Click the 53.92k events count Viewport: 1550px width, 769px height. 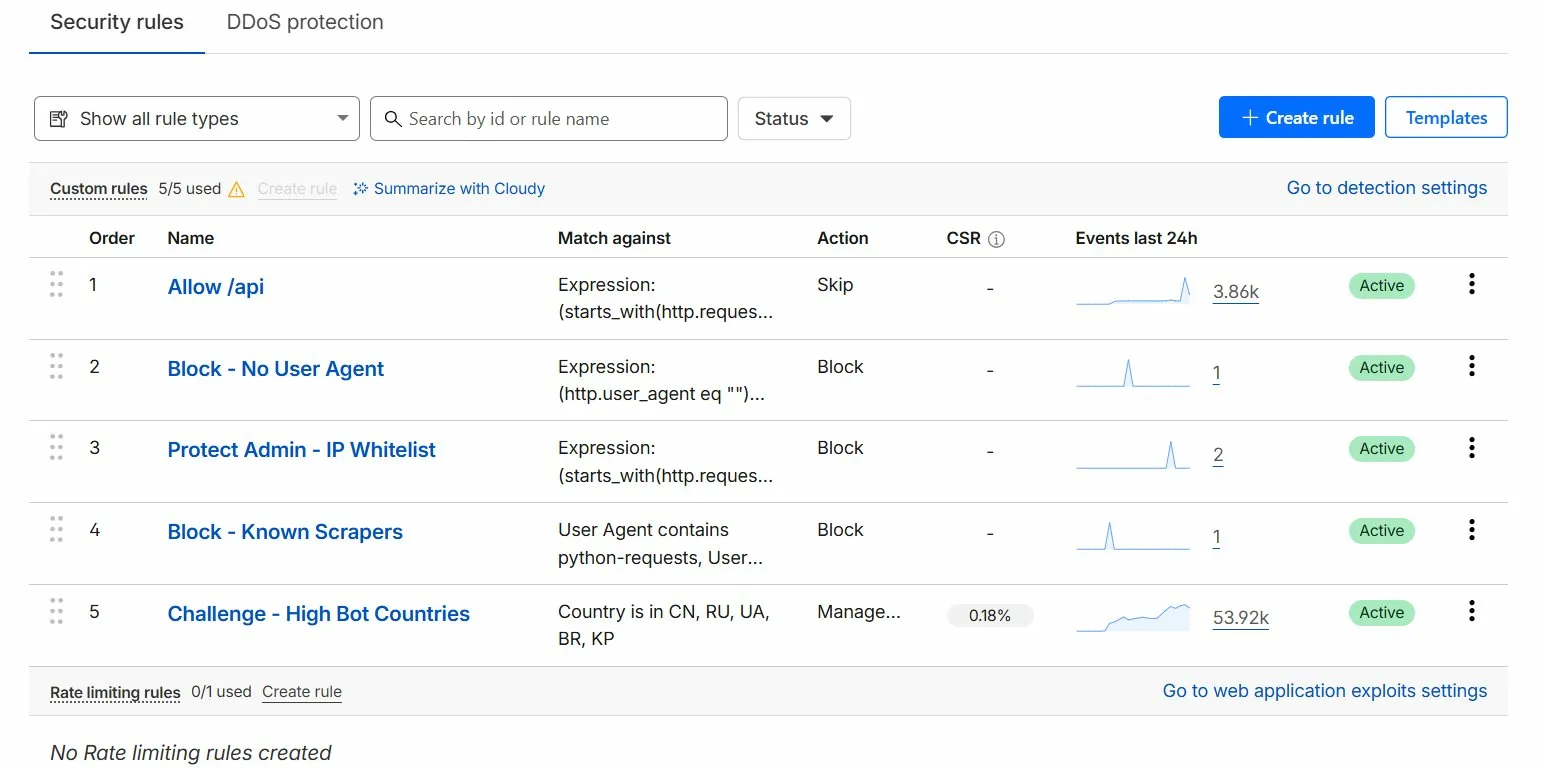click(x=1241, y=618)
